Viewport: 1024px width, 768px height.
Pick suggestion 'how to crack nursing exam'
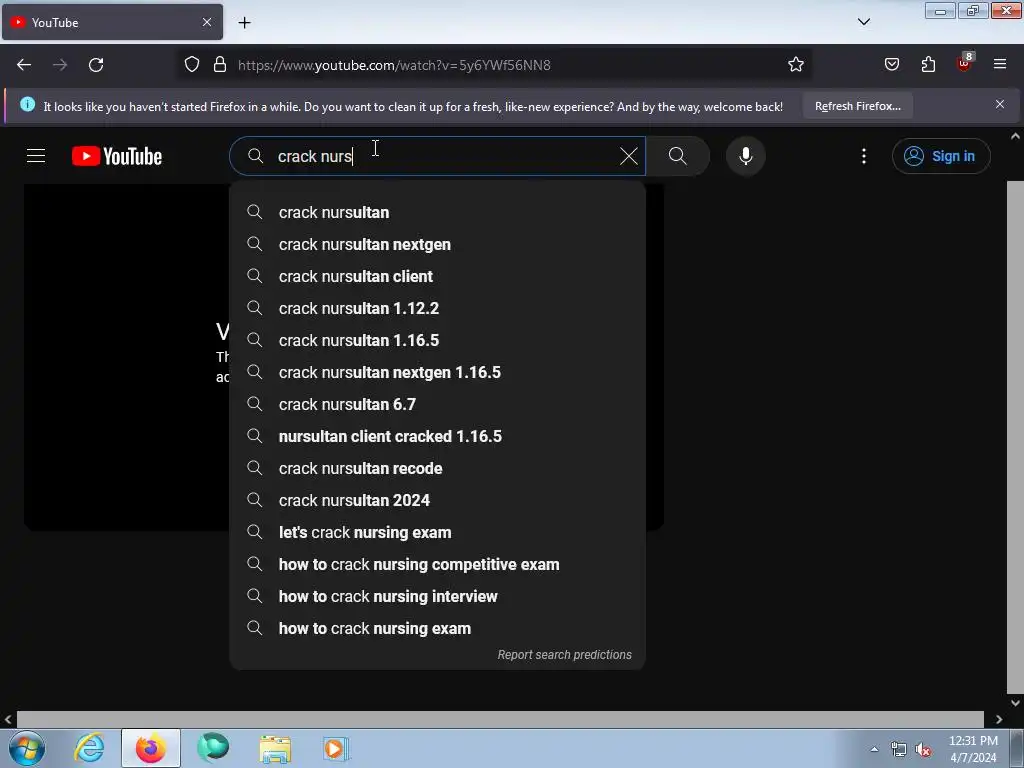click(x=438, y=628)
